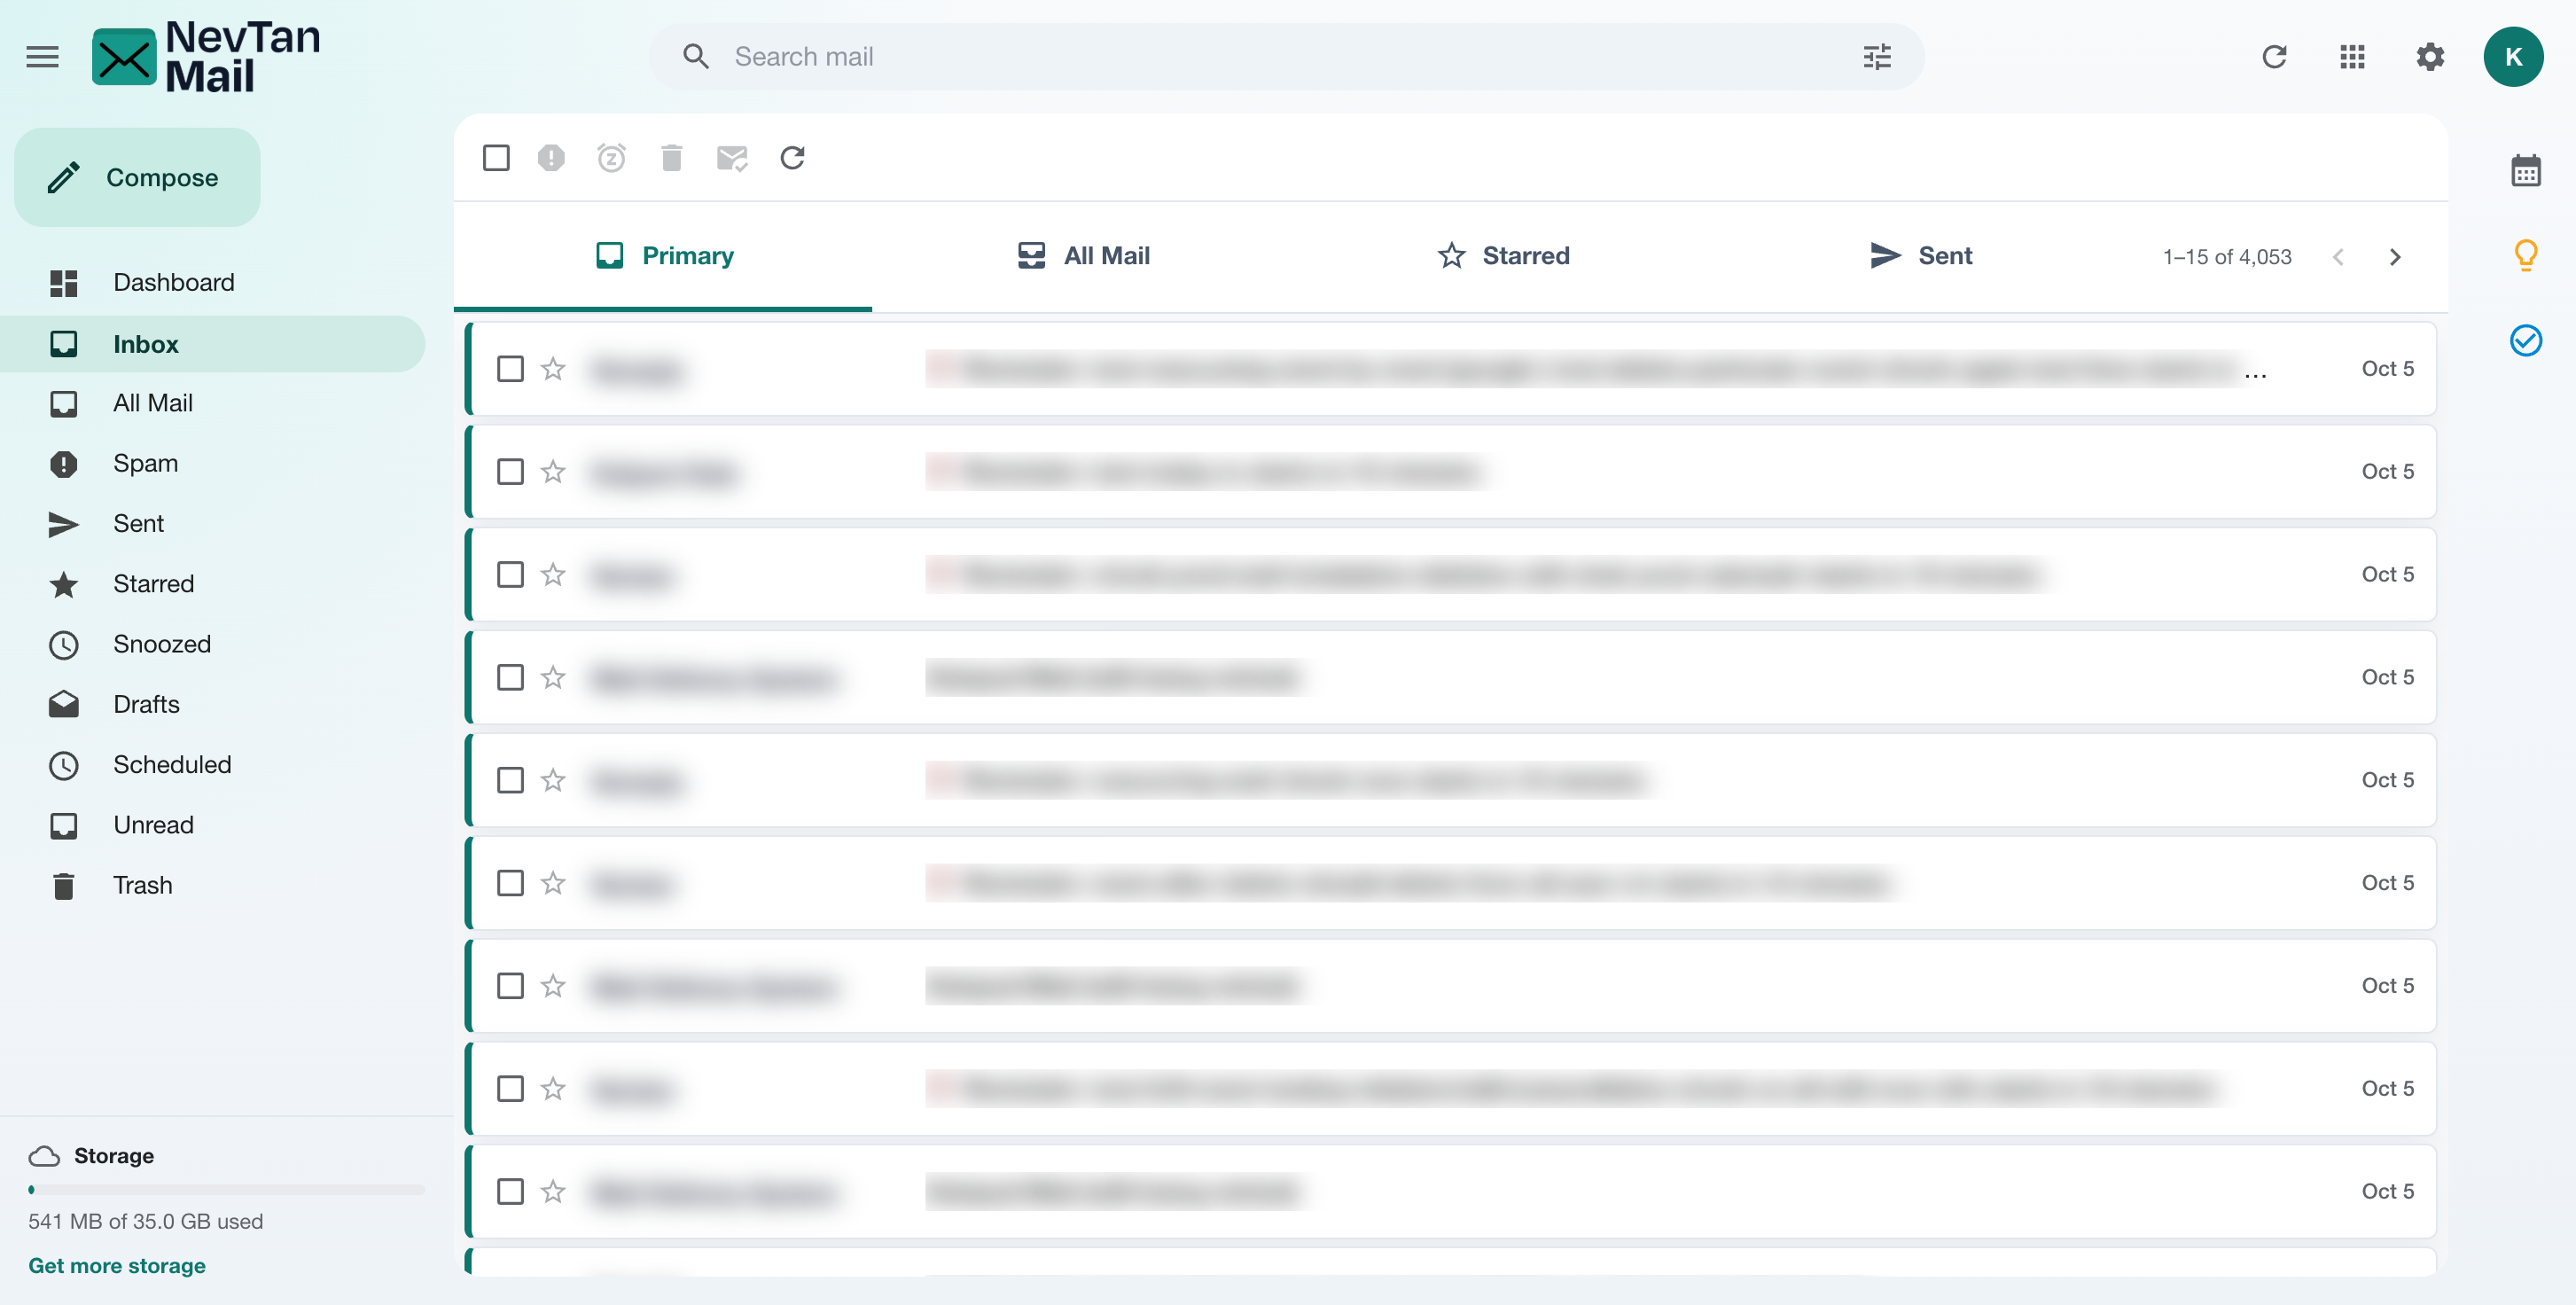Open the tasks checkmark icon

point(2525,340)
